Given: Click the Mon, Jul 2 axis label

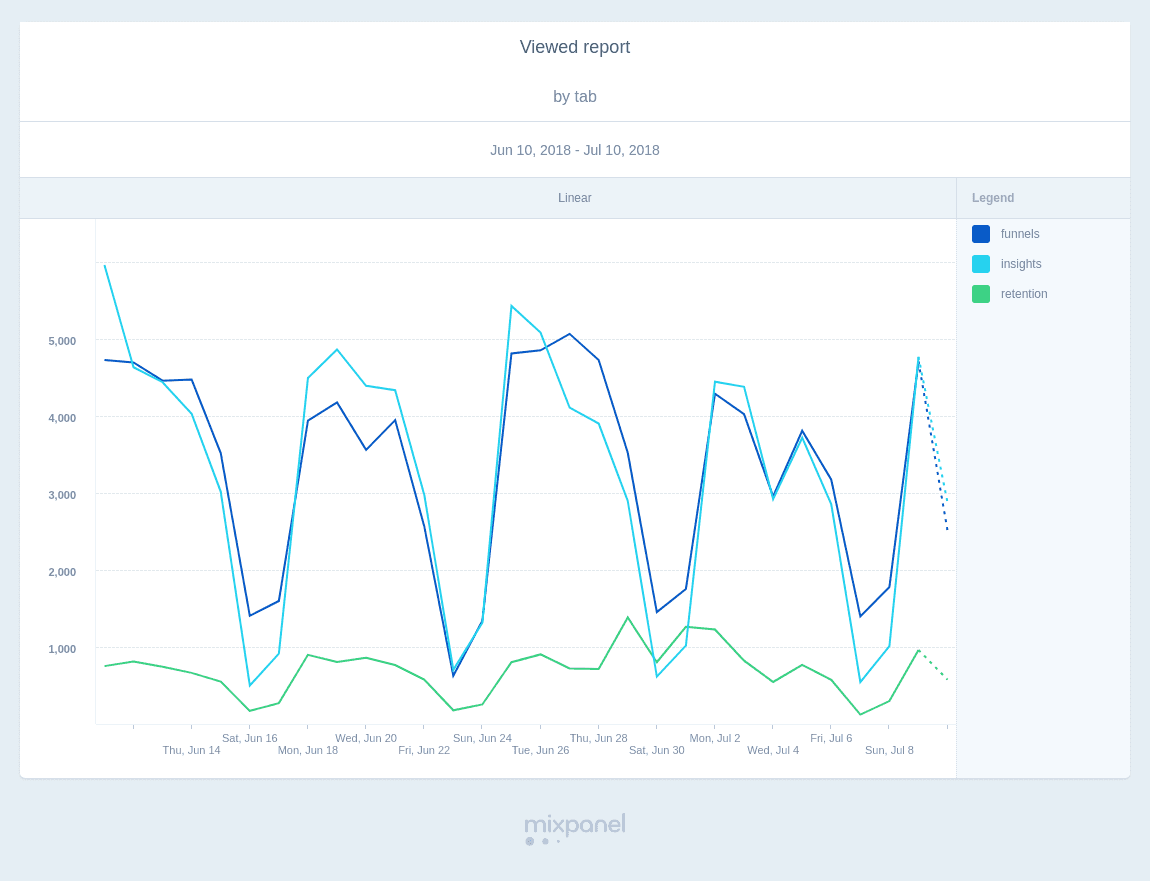Looking at the screenshot, I should [x=715, y=738].
